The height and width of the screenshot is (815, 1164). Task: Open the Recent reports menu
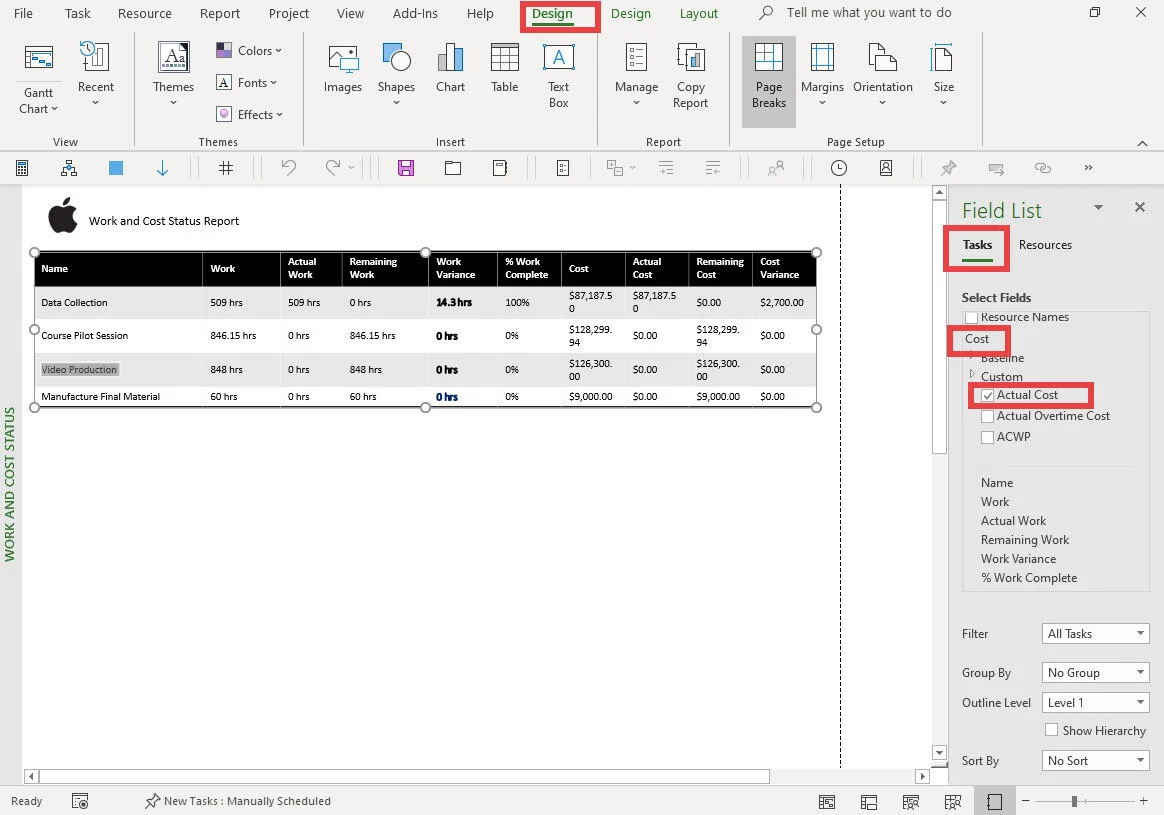coord(95,74)
